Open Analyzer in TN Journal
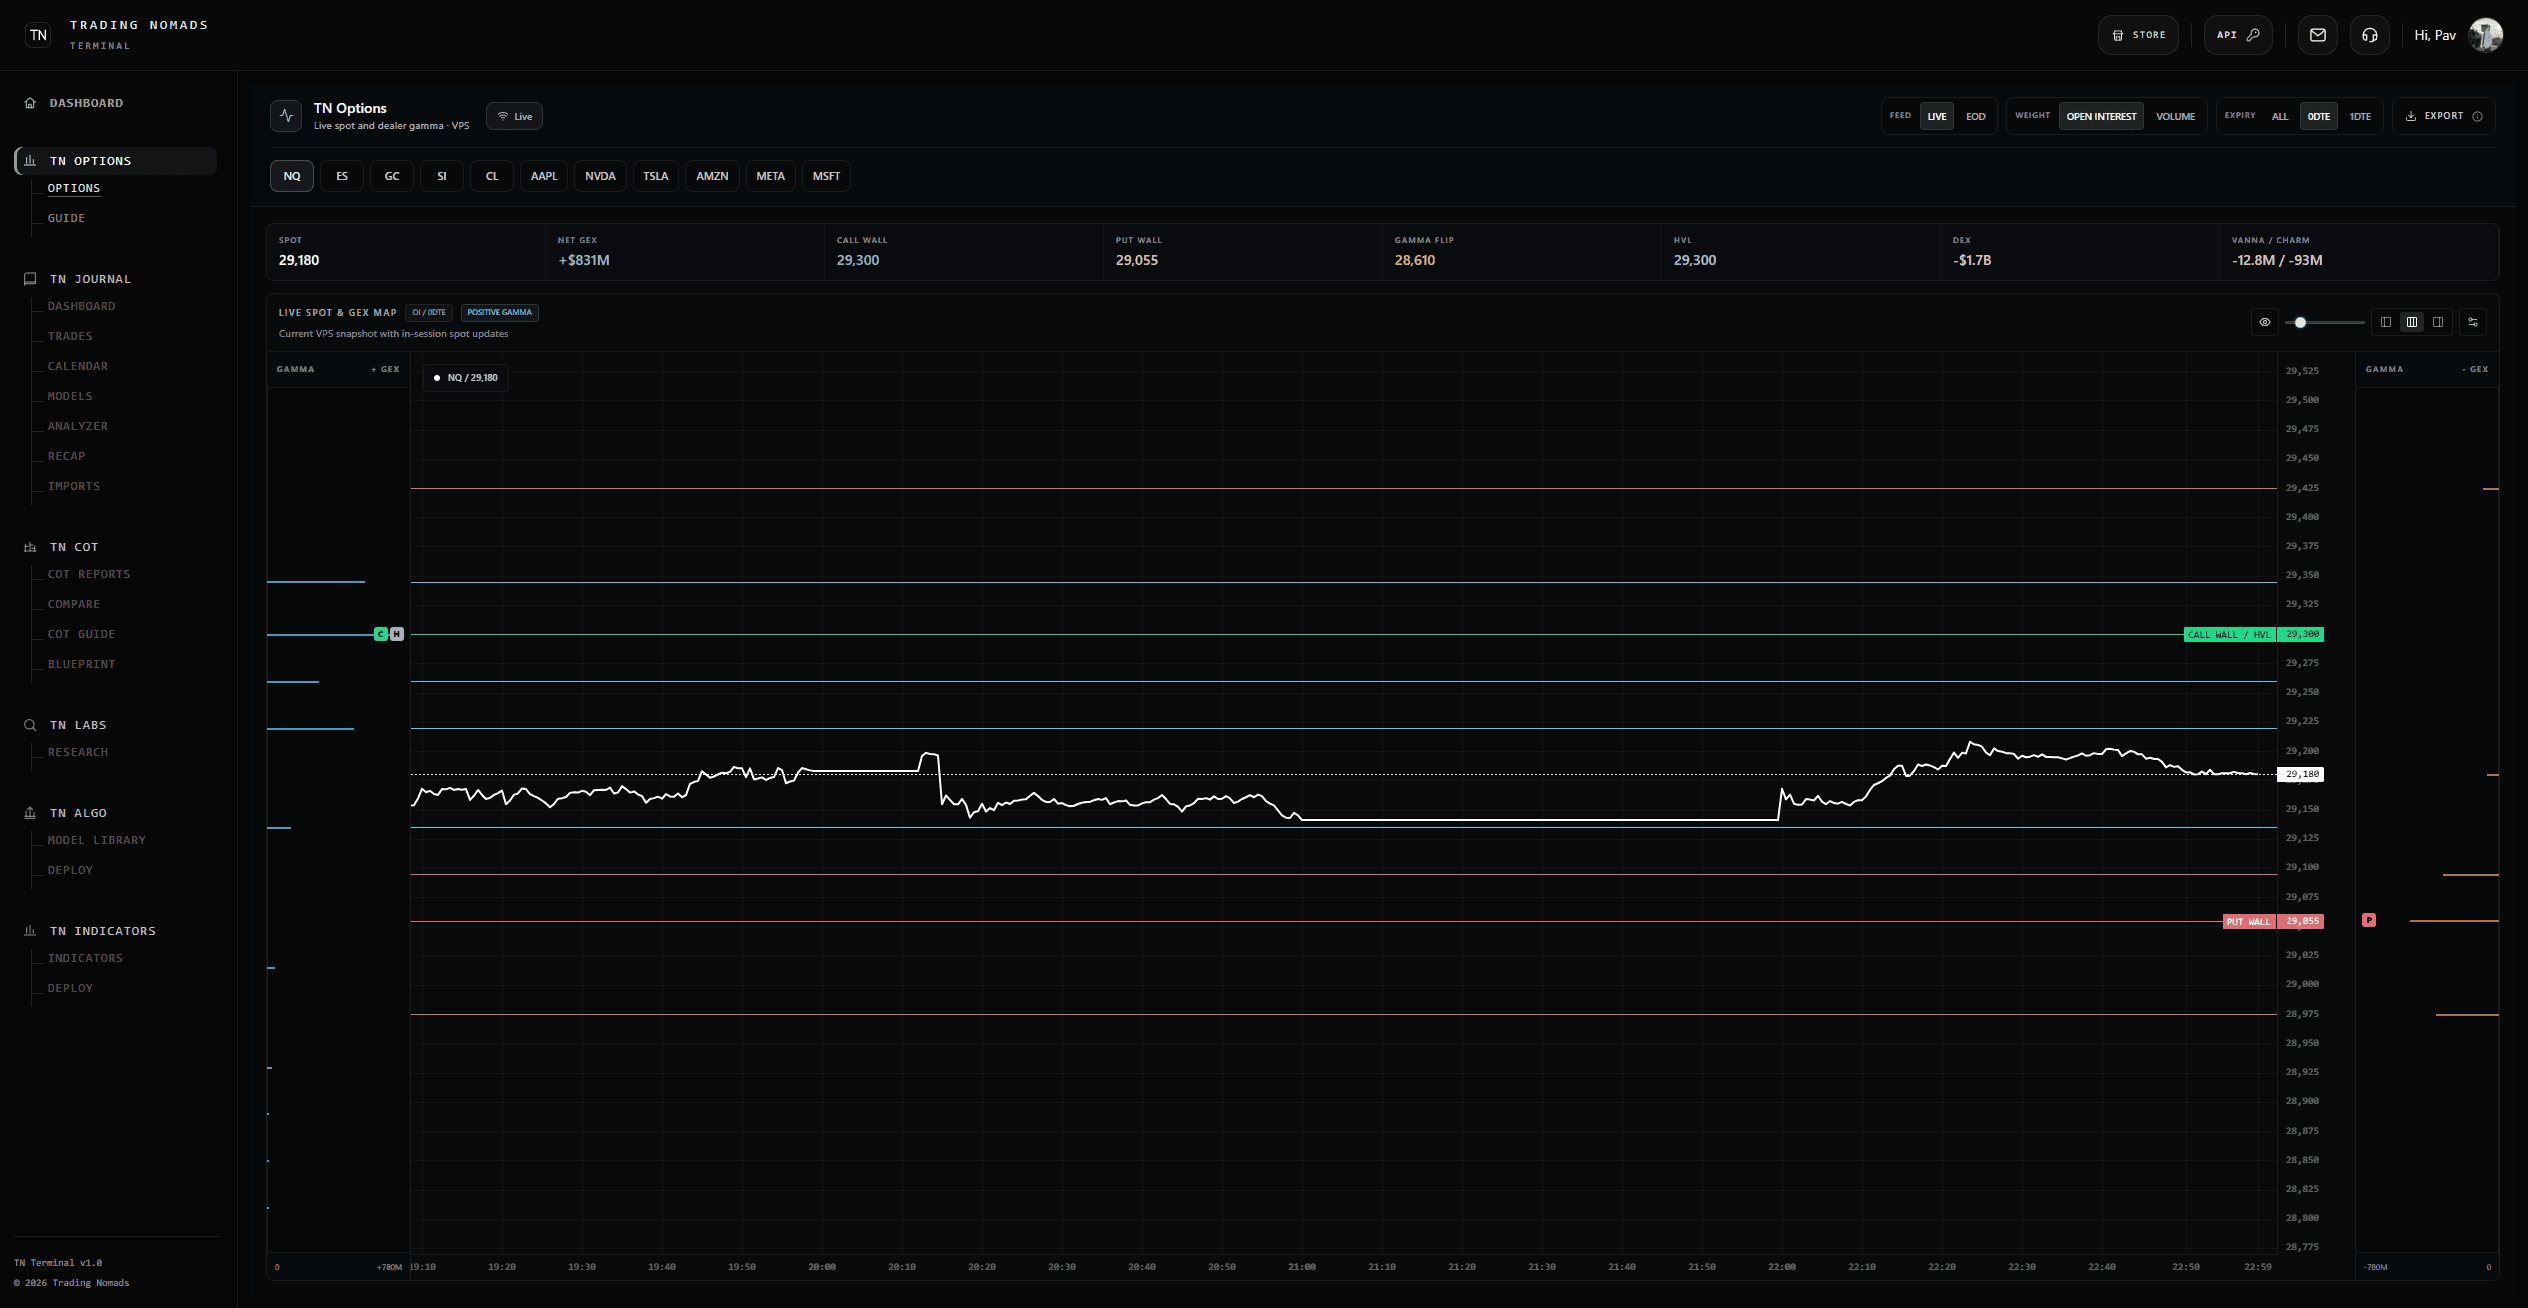Screen dimensions: 2528x1308 (78, 426)
